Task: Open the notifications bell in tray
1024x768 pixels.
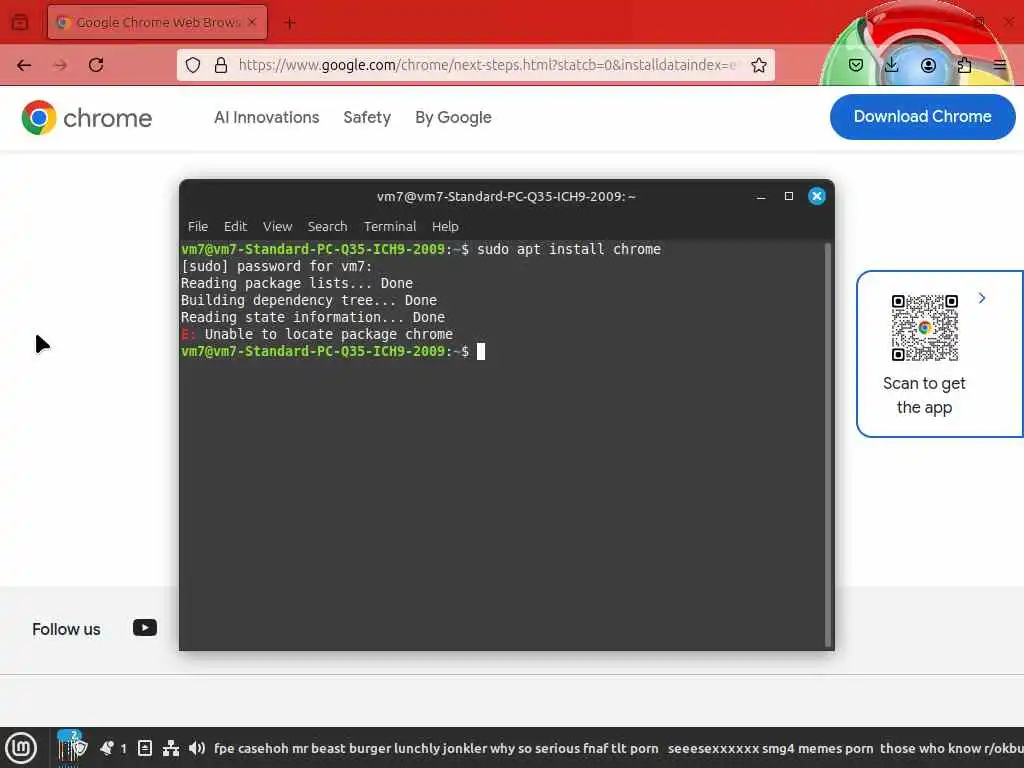Action: coord(107,748)
